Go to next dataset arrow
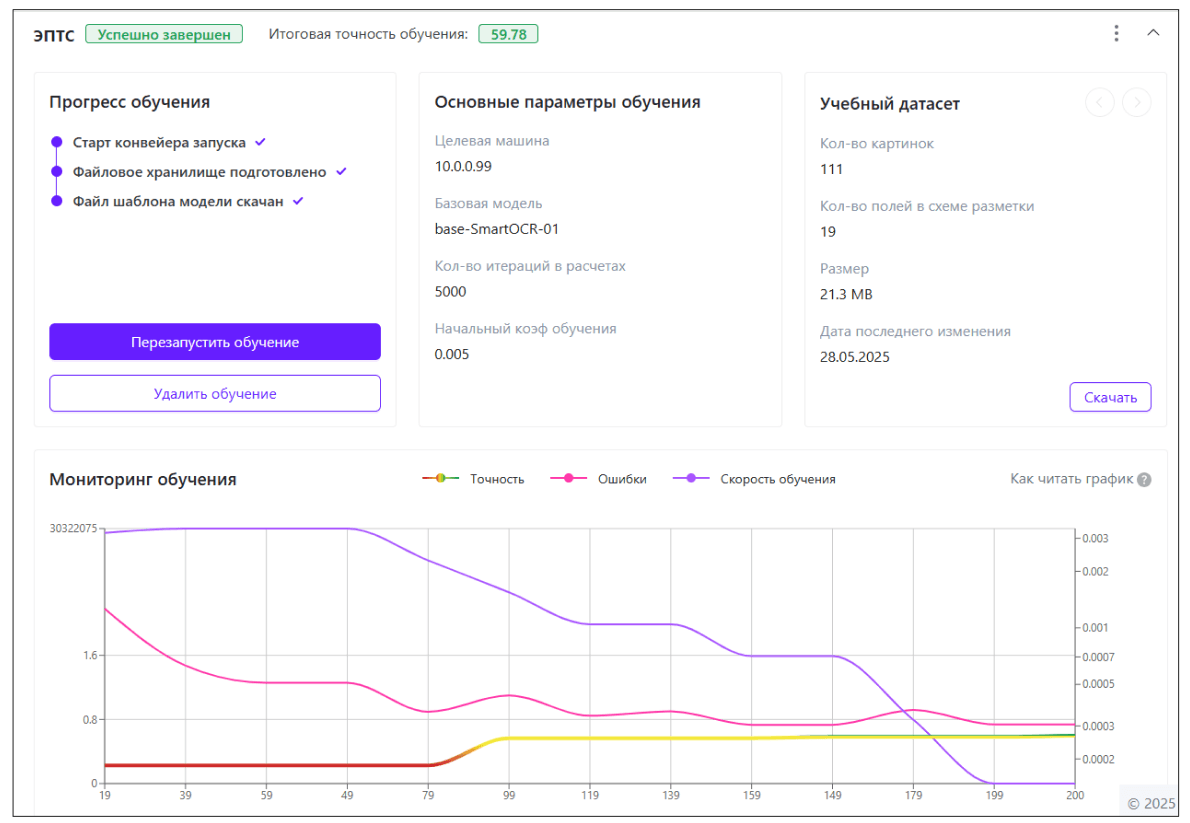1190x823 pixels. (1136, 102)
